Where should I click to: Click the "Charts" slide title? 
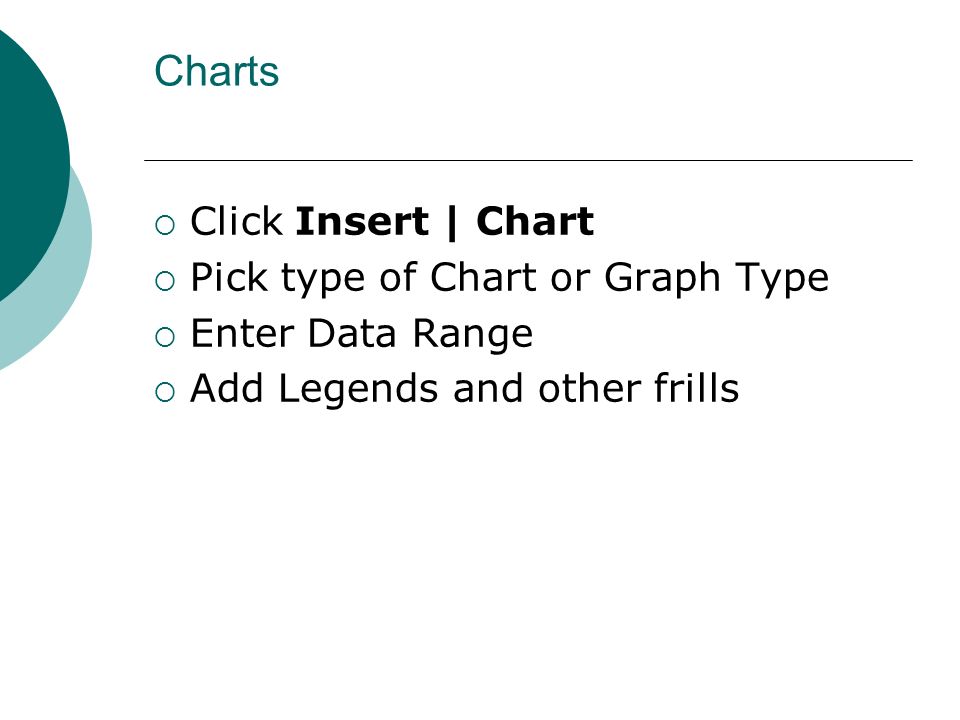[x=216, y=71]
